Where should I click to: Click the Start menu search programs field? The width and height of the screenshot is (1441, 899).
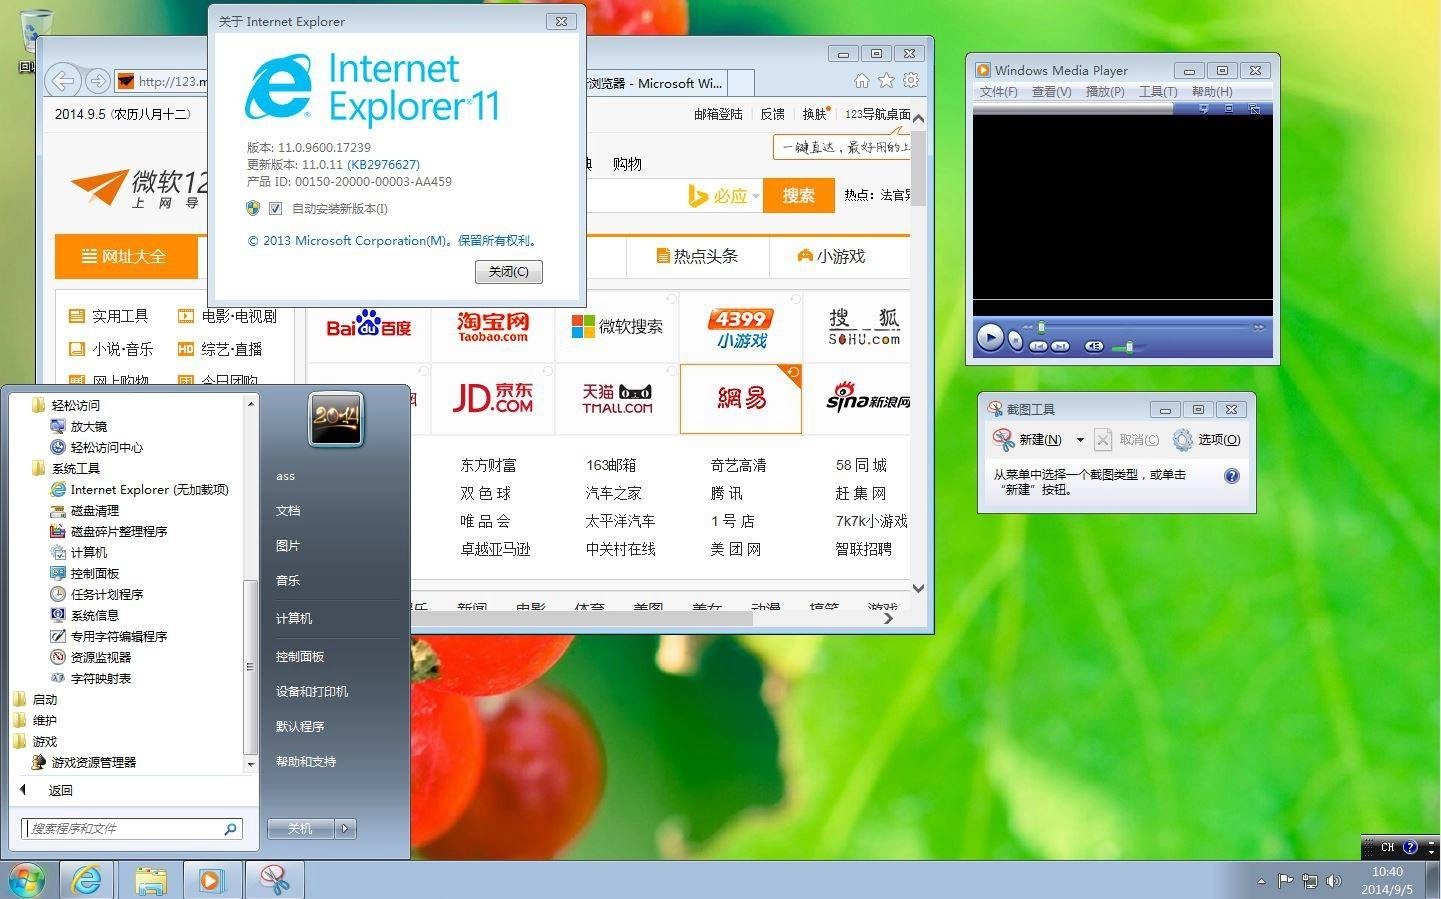(131, 828)
